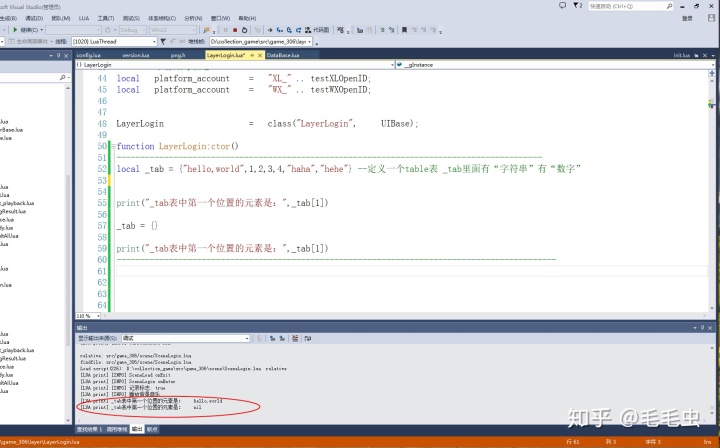The image size is (720, 448).
Task: Click the Step Out icon
Action: pos(298,30)
